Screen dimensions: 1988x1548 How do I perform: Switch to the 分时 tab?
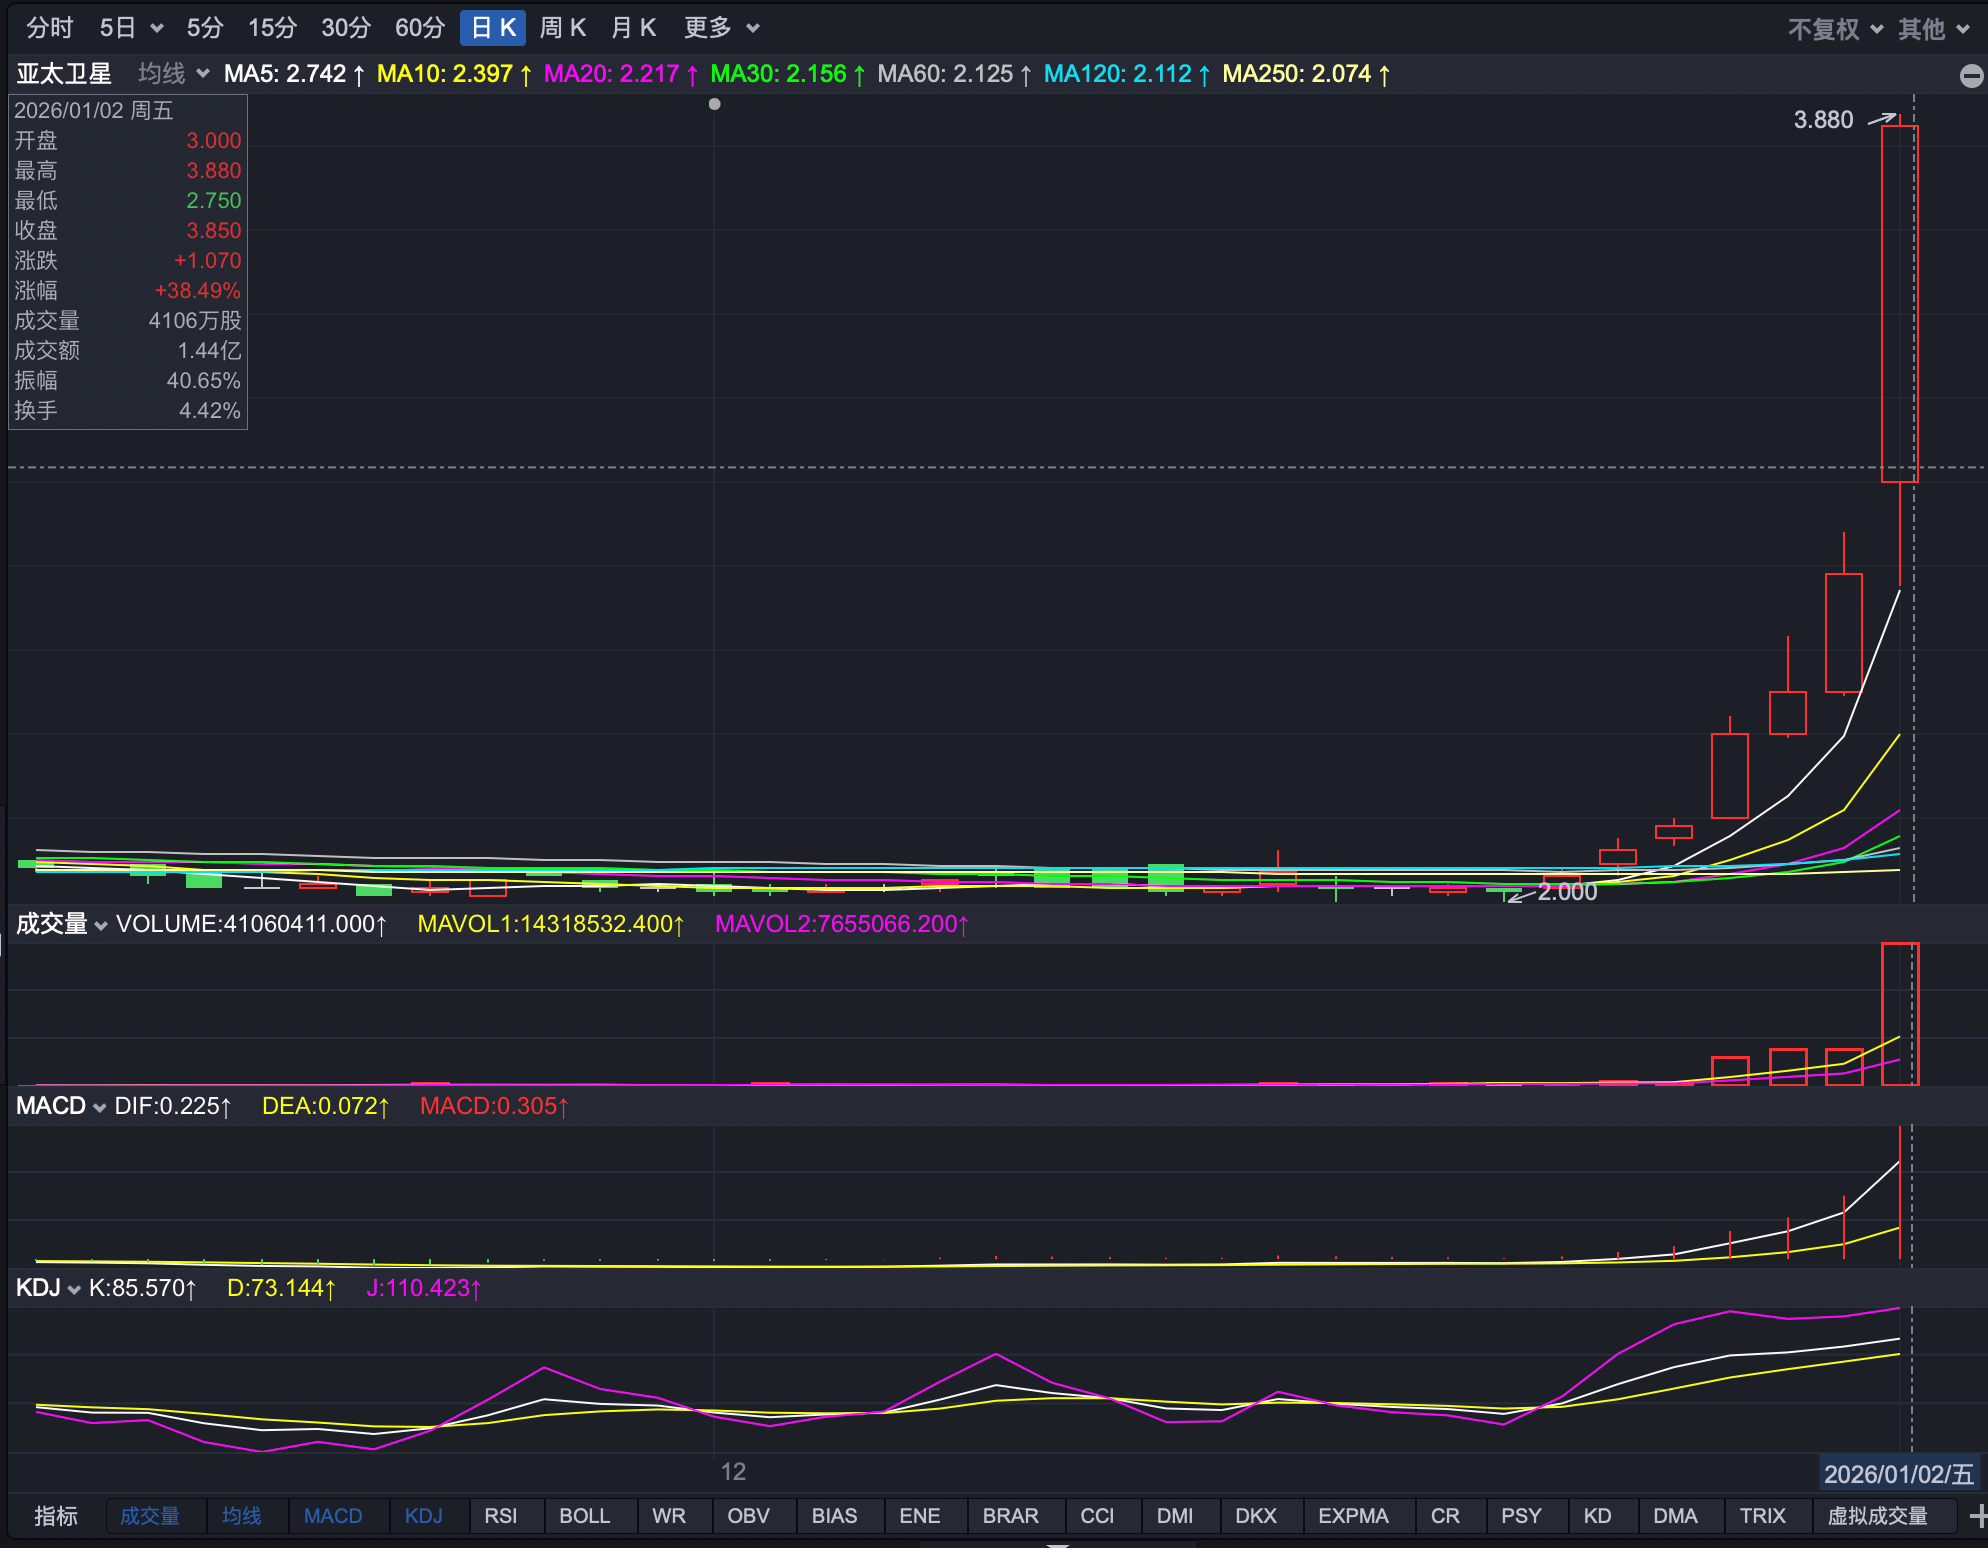coord(49,28)
